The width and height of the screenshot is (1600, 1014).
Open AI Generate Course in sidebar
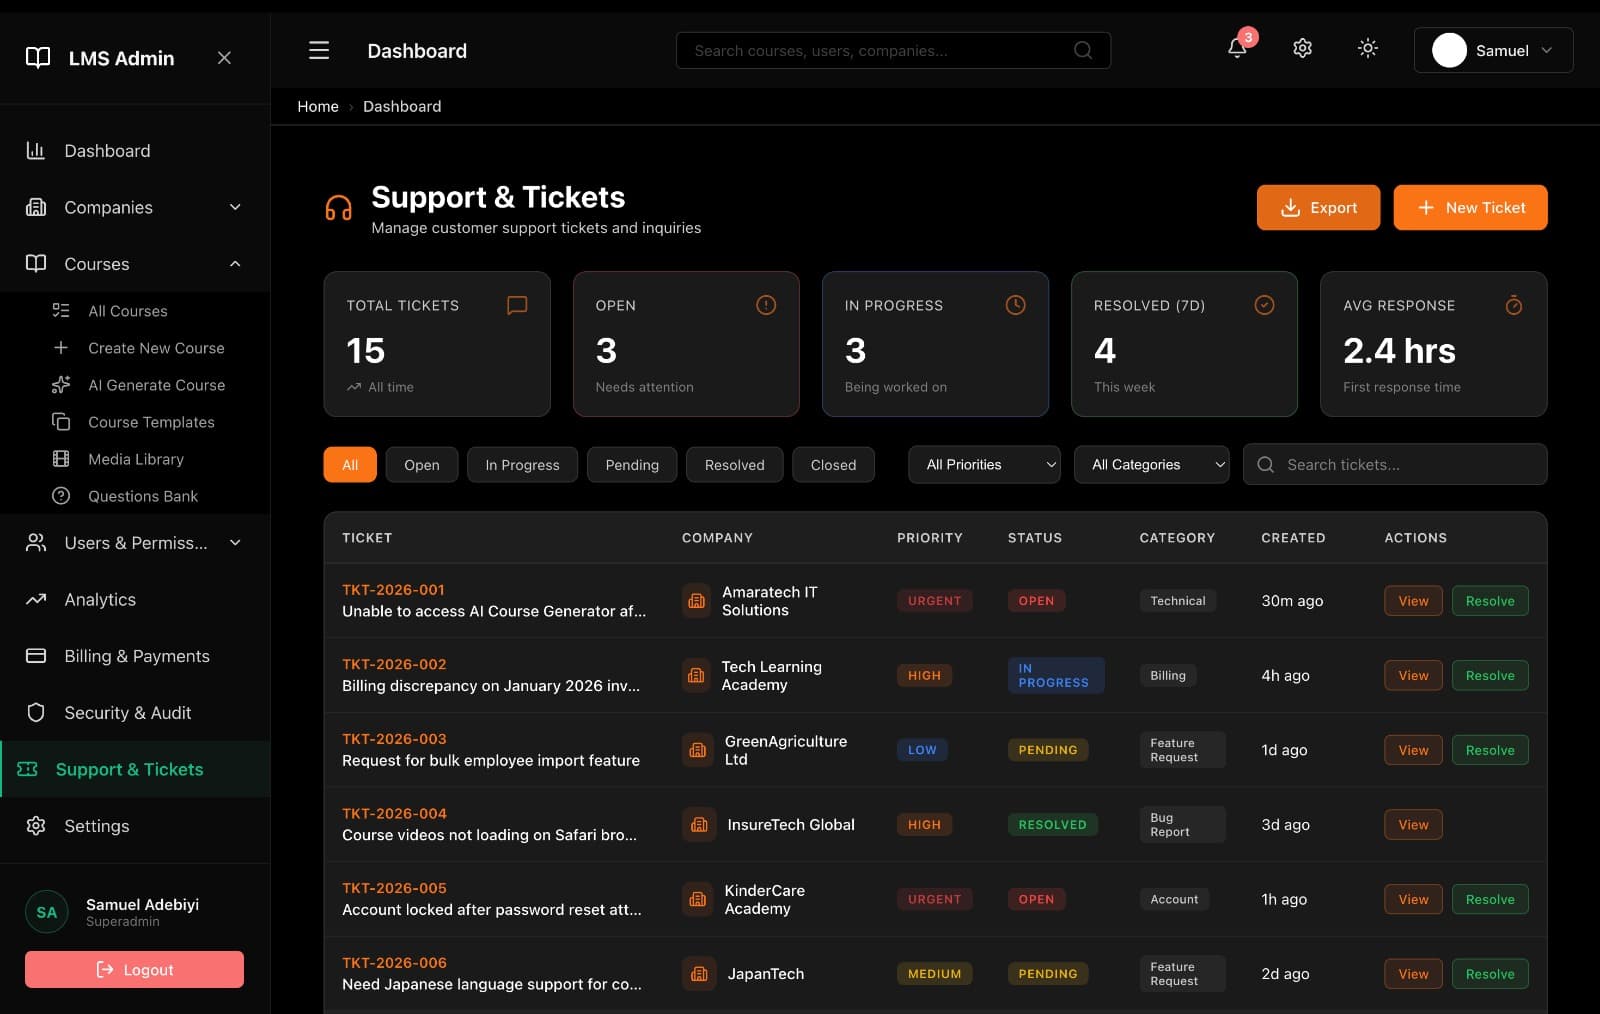tap(156, 385)
